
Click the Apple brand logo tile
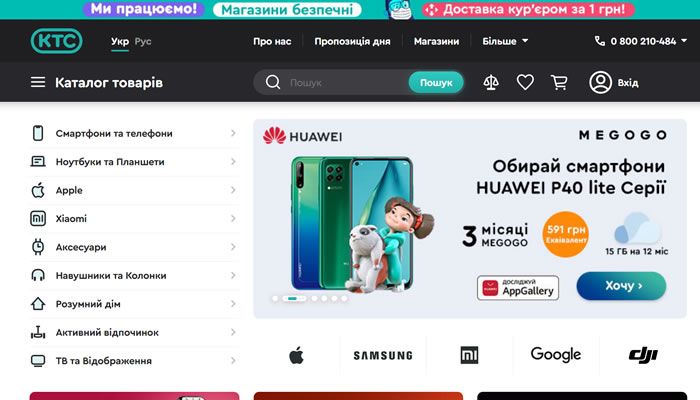tap(296, 355)
